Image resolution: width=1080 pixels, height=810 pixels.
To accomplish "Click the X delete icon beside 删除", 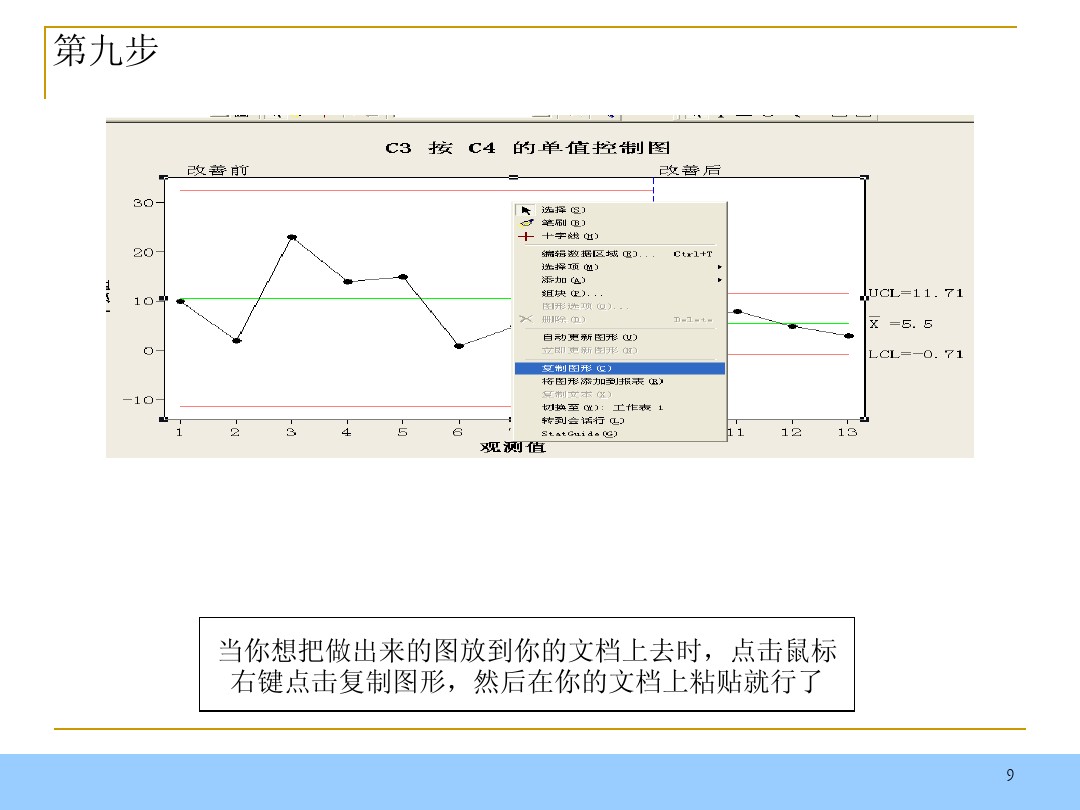I will 526,319.
